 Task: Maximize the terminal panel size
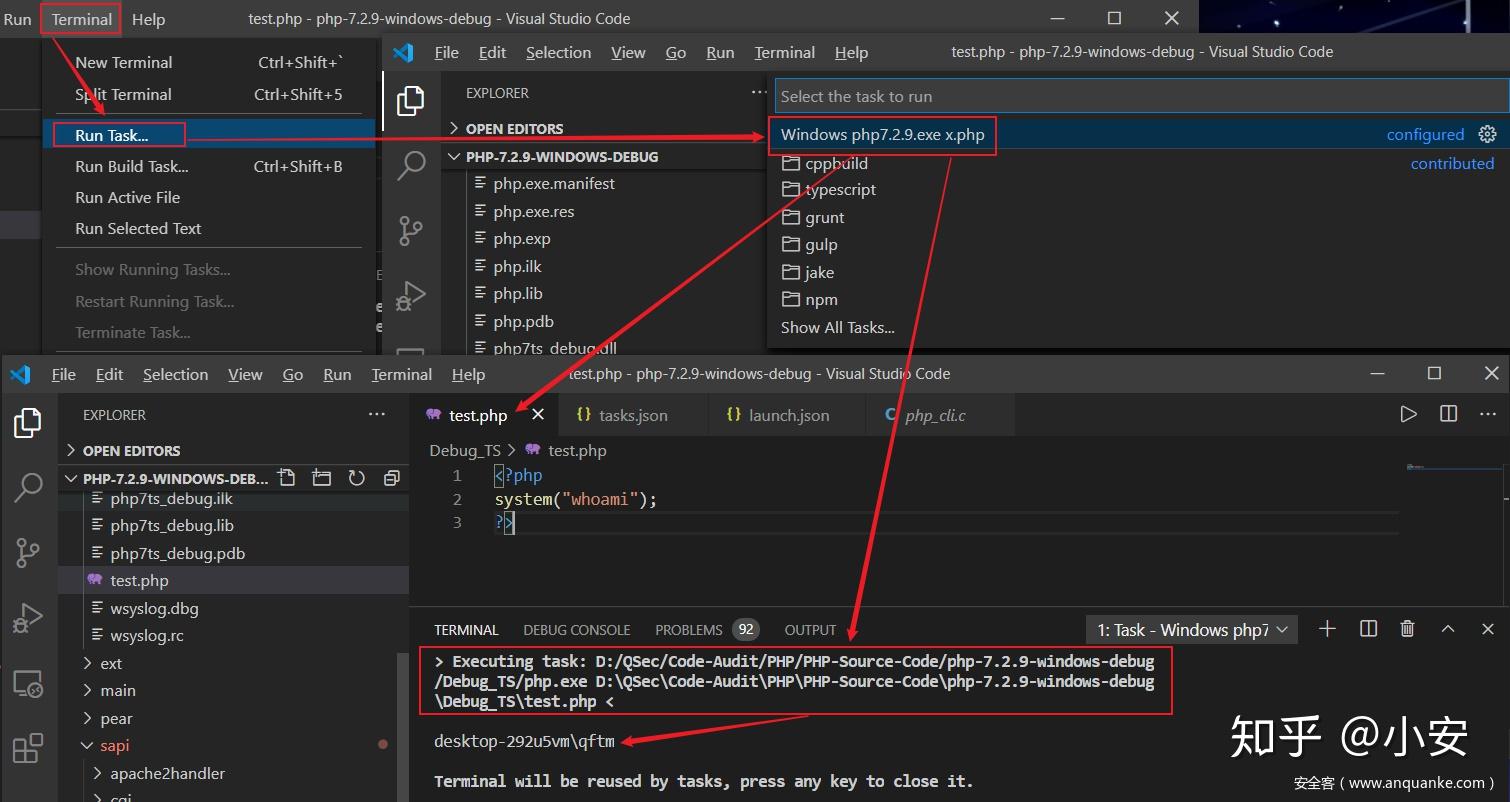pos(1448,629)
